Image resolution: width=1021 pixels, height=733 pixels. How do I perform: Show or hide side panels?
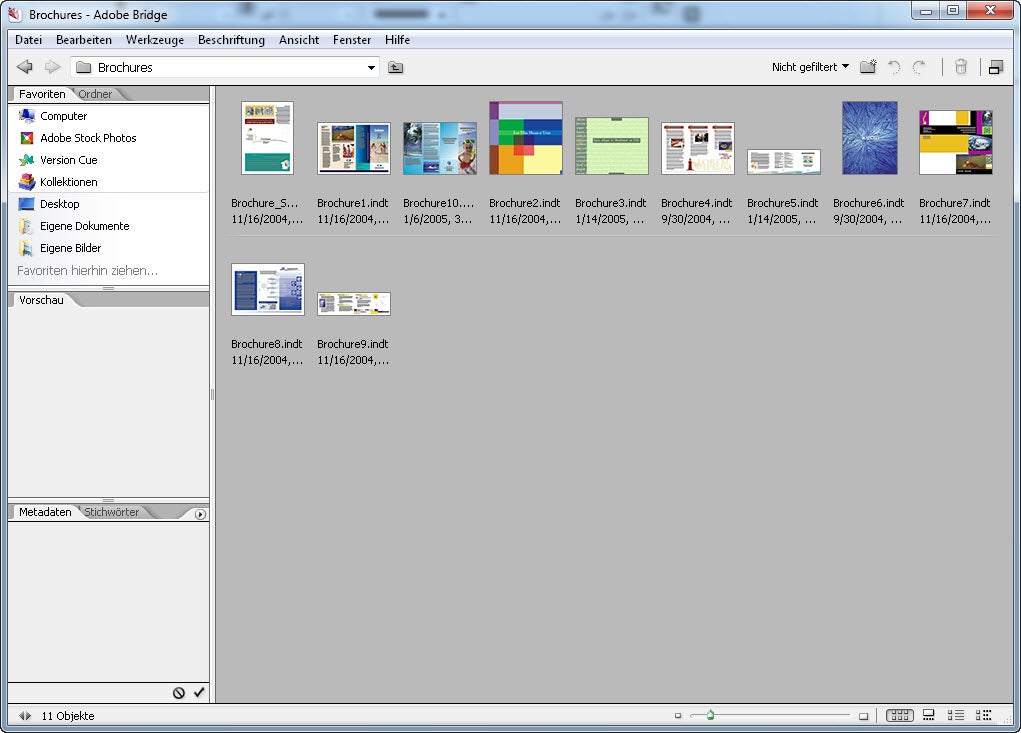[25, 716]
